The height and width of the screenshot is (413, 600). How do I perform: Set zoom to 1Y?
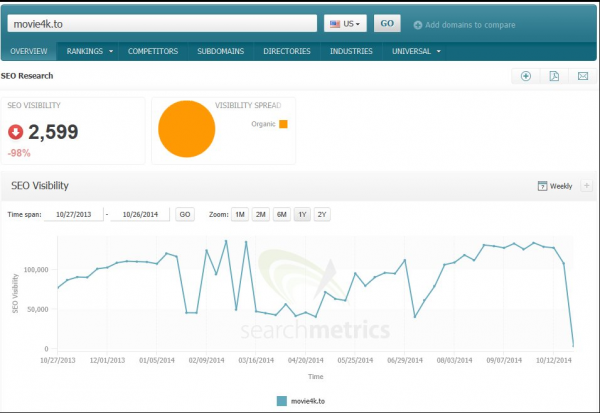point(302,214)
